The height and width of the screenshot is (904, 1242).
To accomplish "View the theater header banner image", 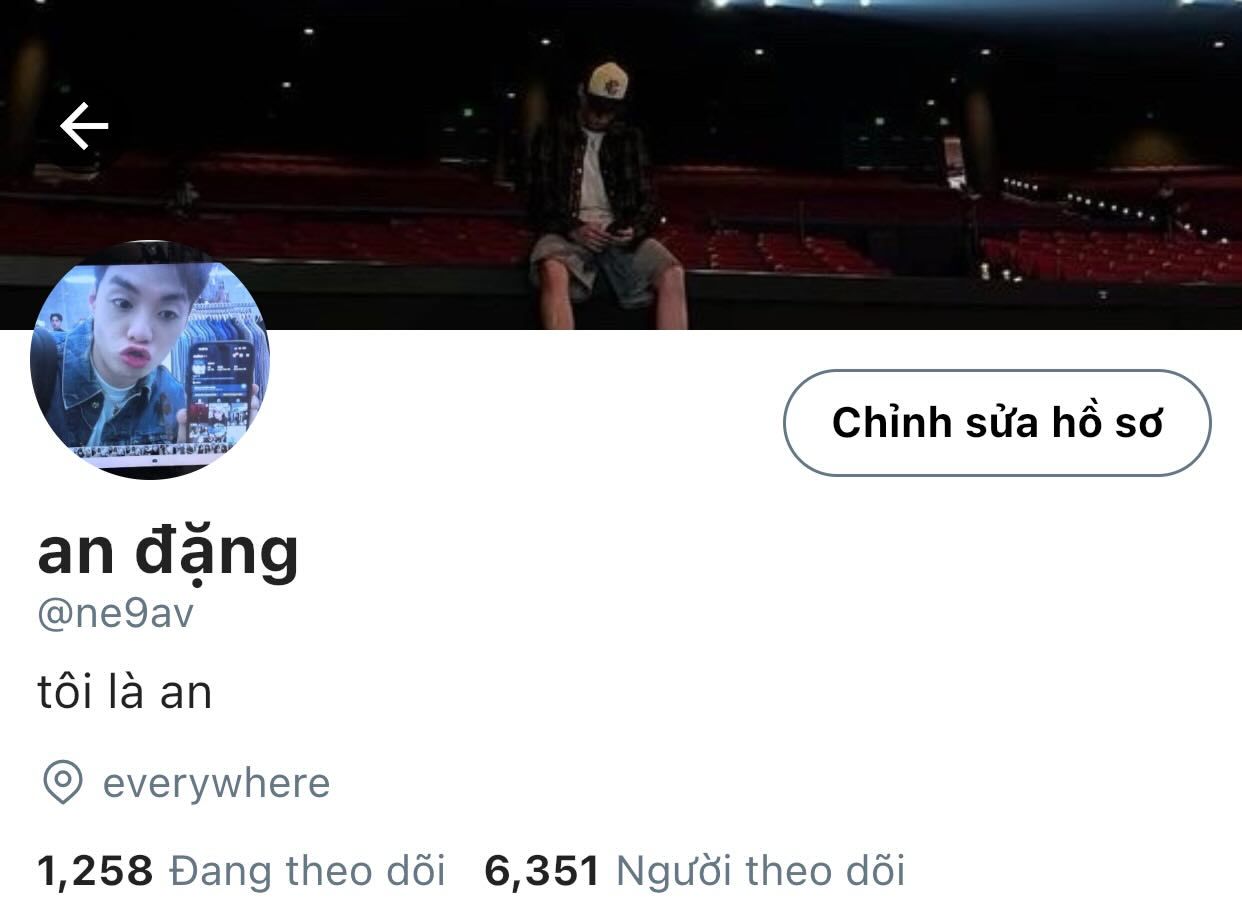I will [621, 165].
